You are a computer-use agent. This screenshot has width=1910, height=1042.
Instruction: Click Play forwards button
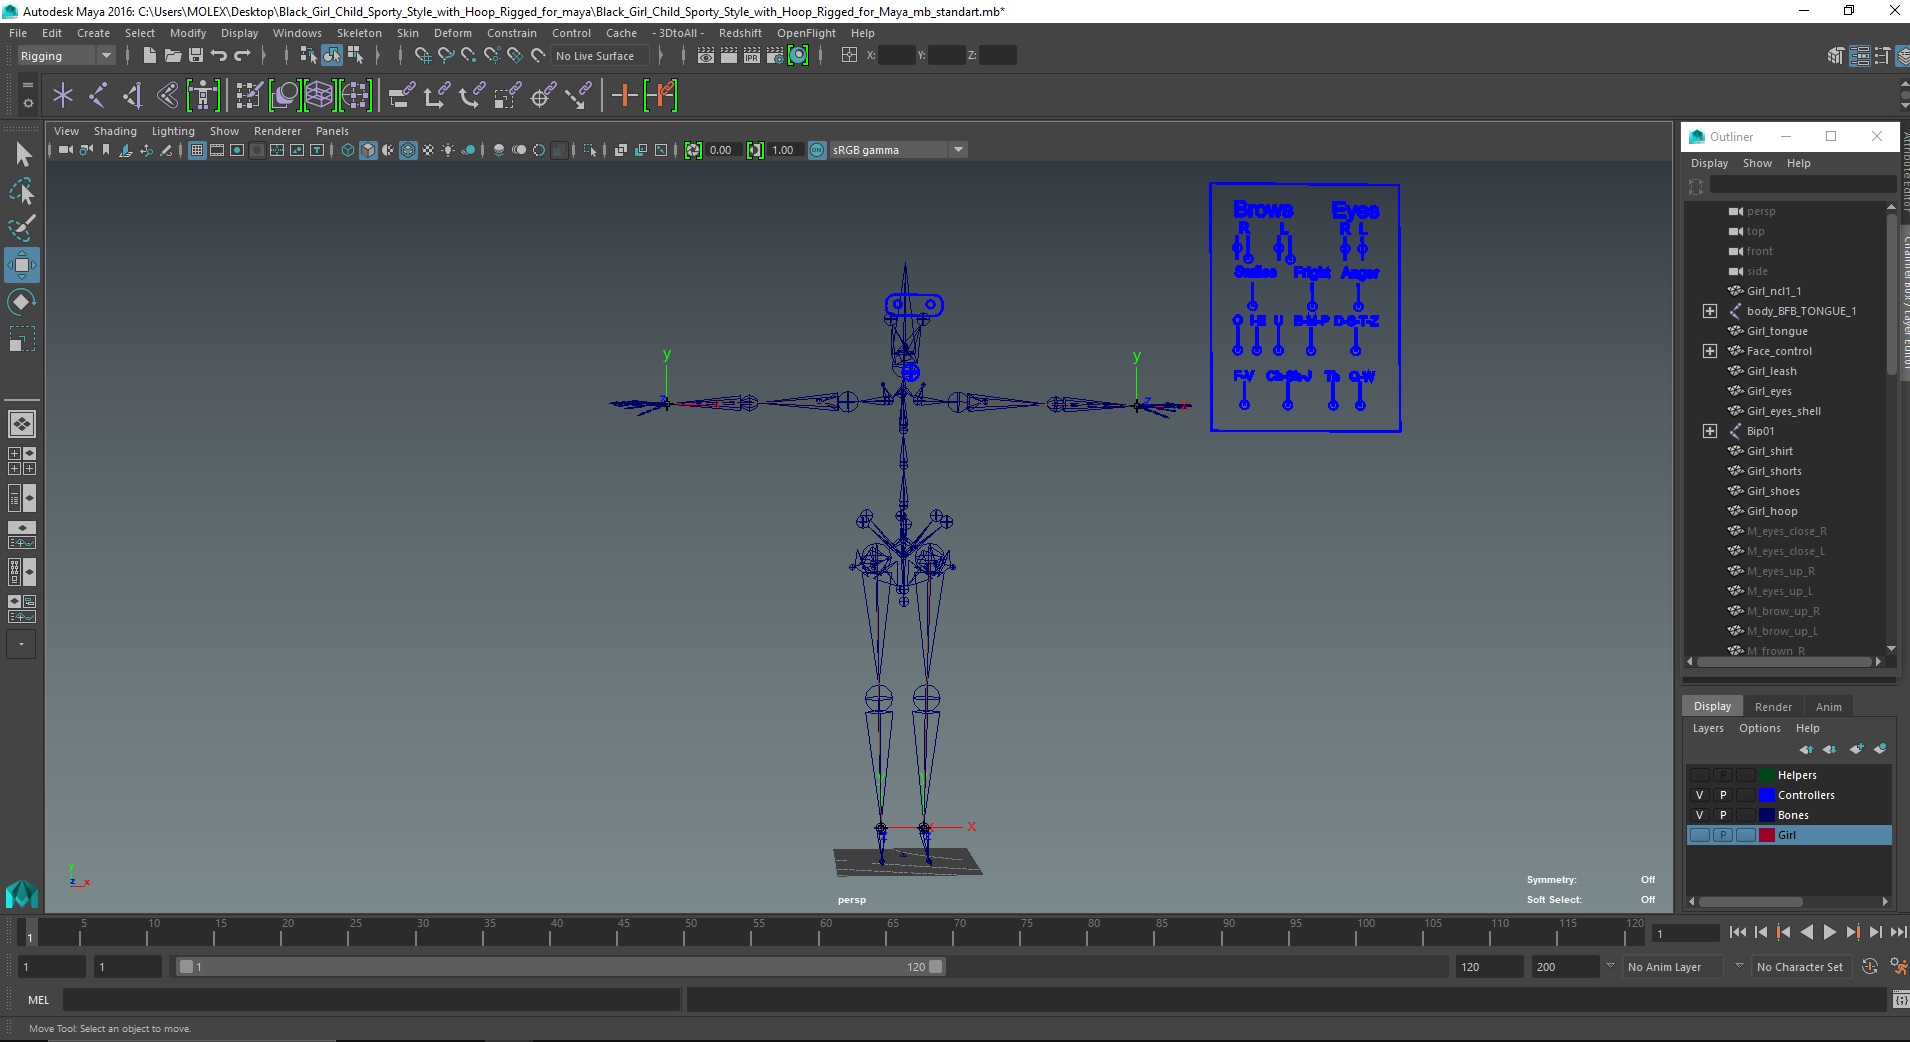click(1829, 932)
